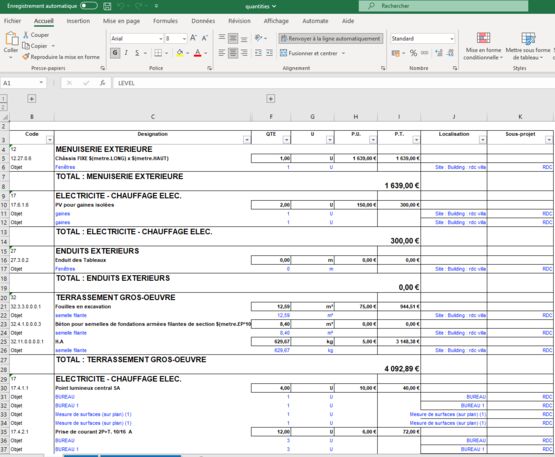Increase the indent
555x457 pixels.
click(270, 53)
